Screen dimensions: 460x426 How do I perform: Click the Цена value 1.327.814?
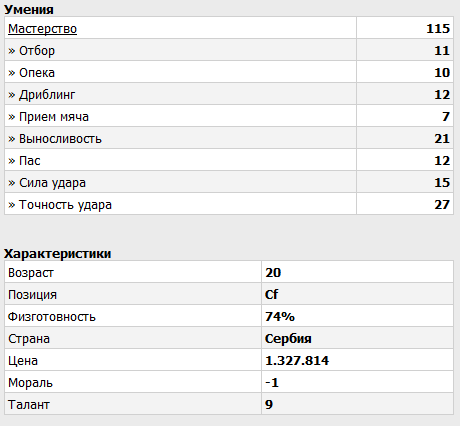point(297,360)
